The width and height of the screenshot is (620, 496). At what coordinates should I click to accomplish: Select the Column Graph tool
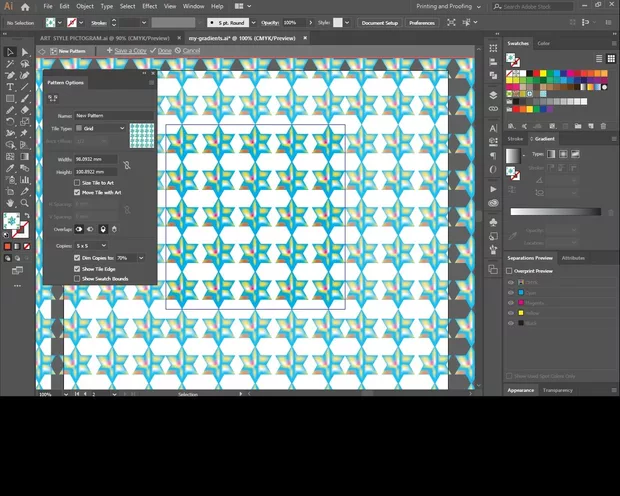coord(25,180)
